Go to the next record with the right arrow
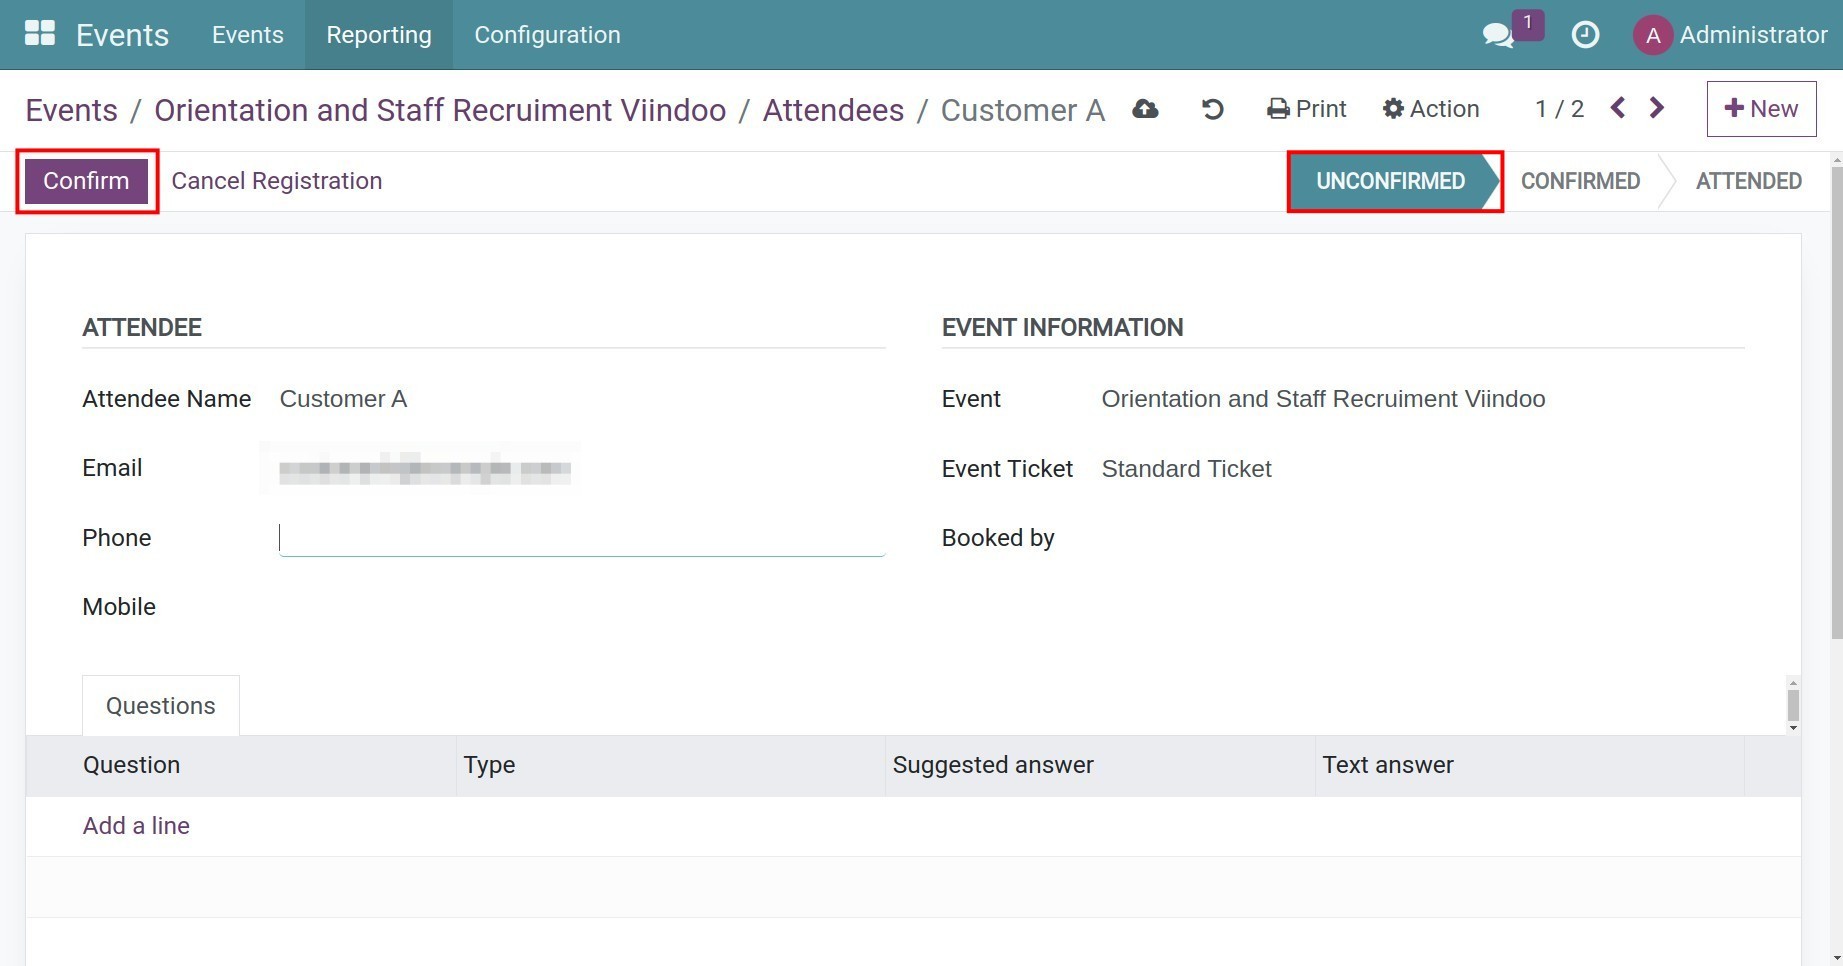This screenshot has height=966, width=1843. 1657,108
